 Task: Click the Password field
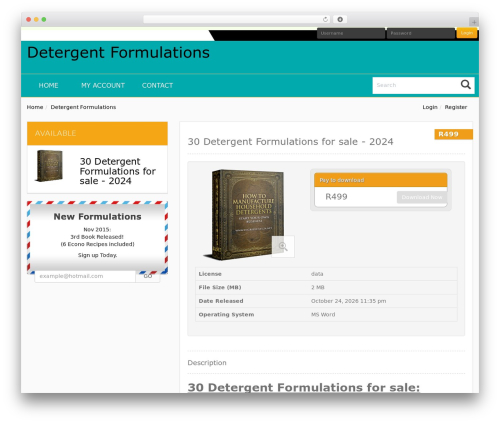click(x=421, y=33)
